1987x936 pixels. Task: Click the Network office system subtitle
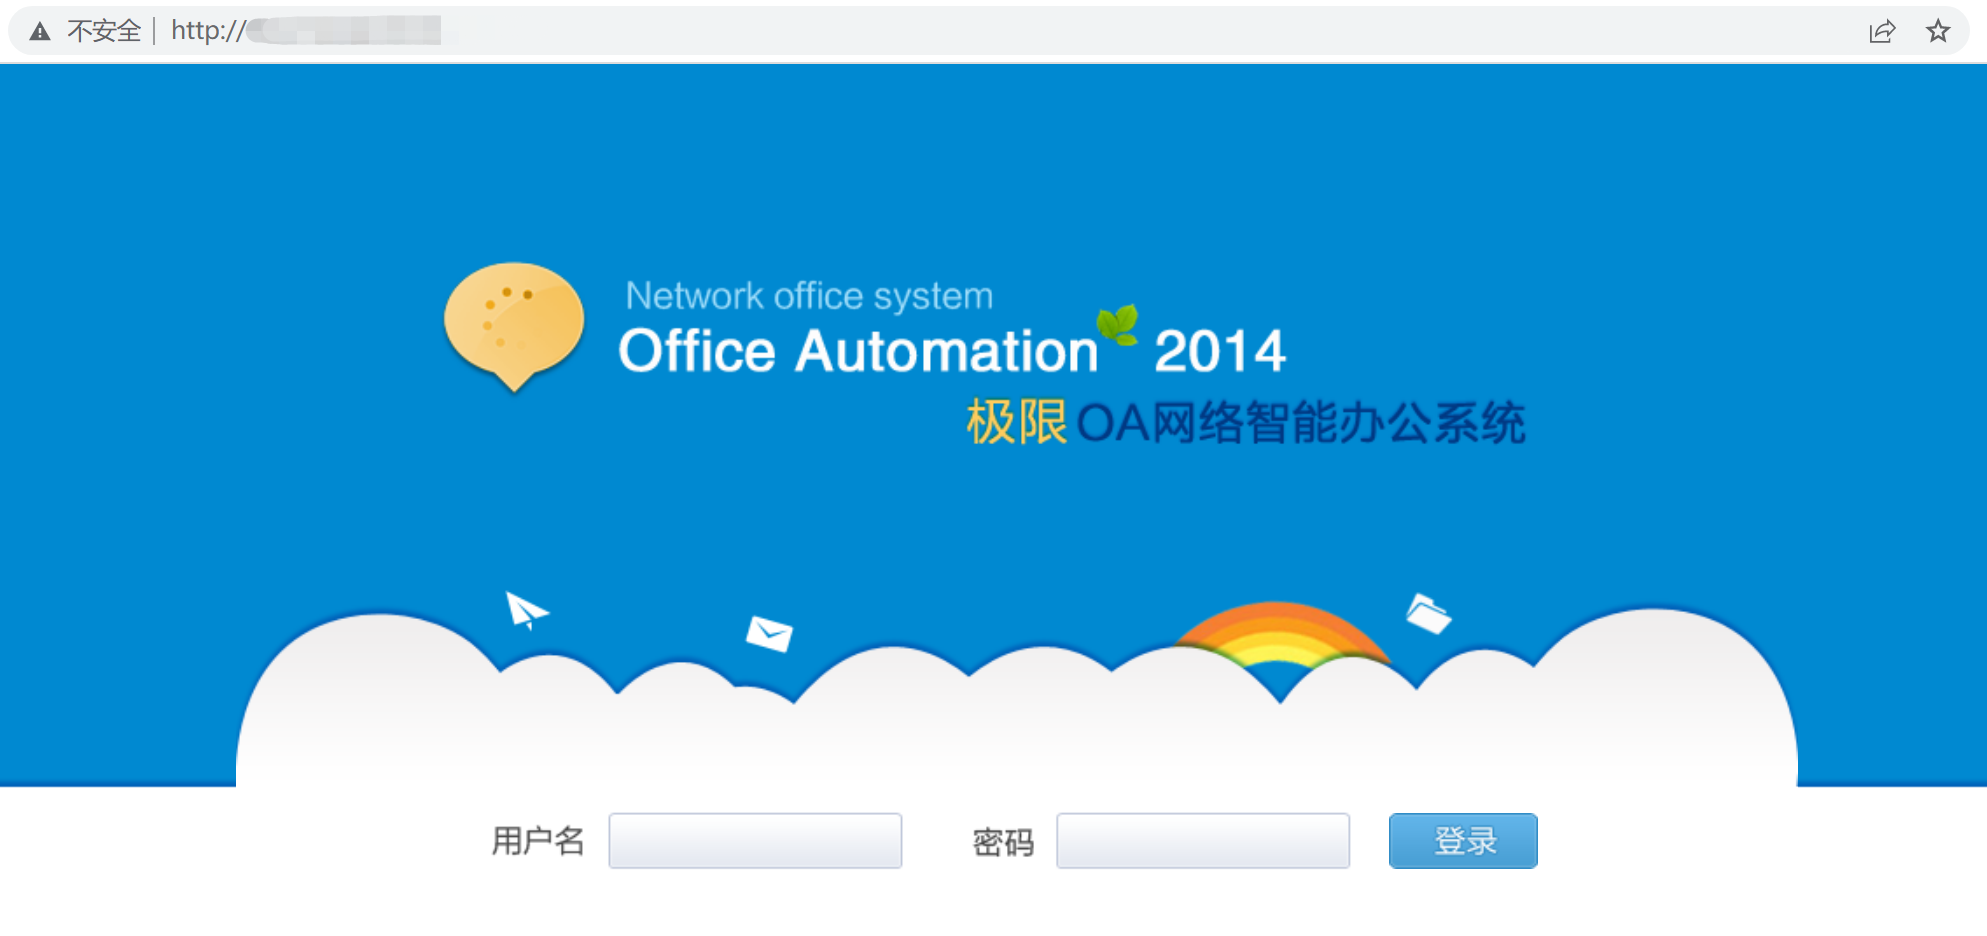tap(809, 296)
